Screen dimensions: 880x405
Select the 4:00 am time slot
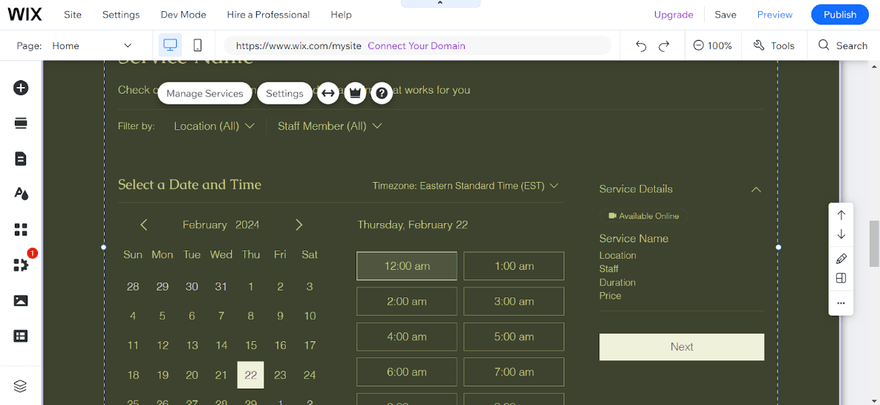[x=407, y=337]
